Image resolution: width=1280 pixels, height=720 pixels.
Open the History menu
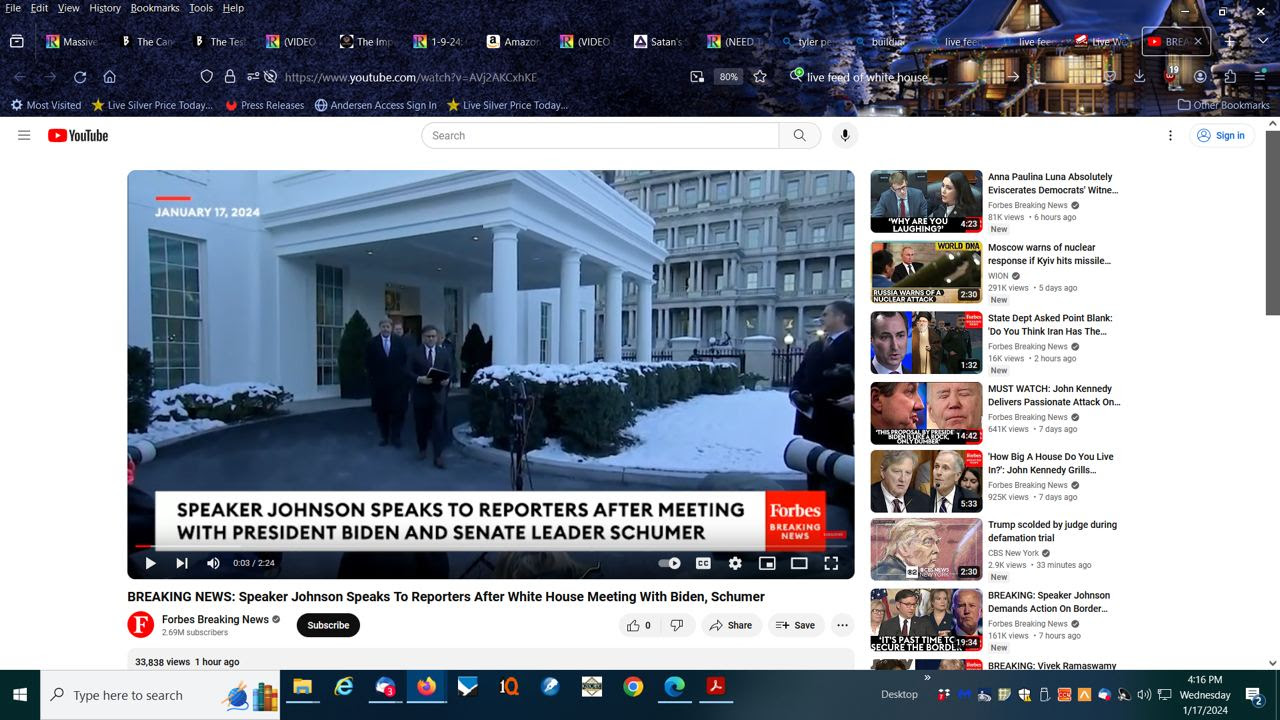tap(105, 8)
